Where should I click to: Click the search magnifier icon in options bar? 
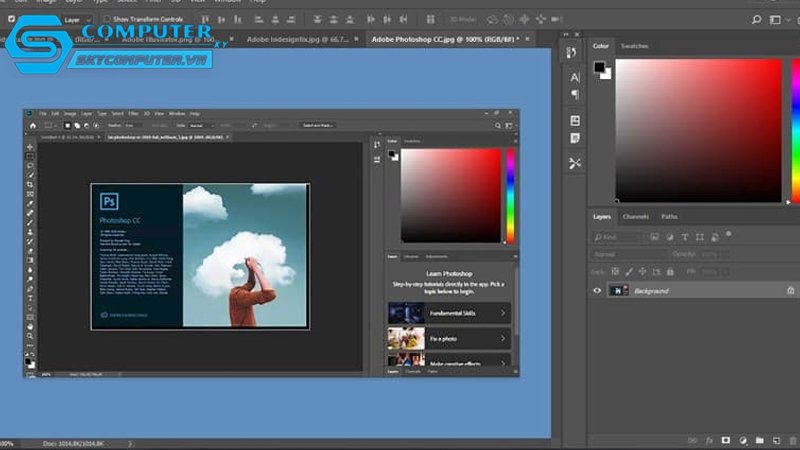[x=757, y=19]
